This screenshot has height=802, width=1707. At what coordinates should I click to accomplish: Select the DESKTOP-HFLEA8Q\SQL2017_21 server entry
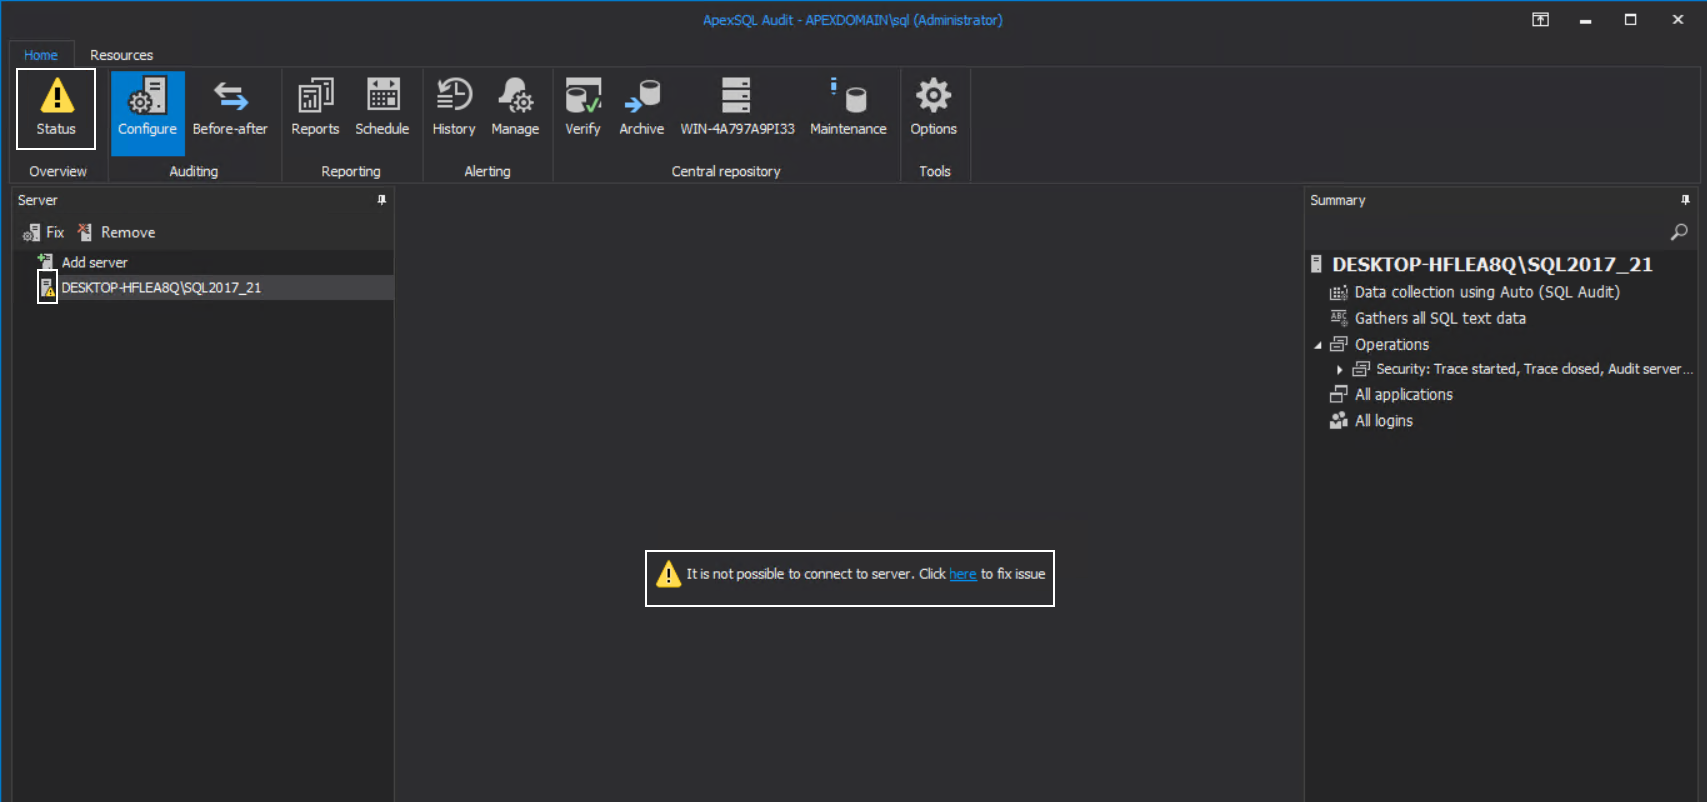(x=161, y=288)
